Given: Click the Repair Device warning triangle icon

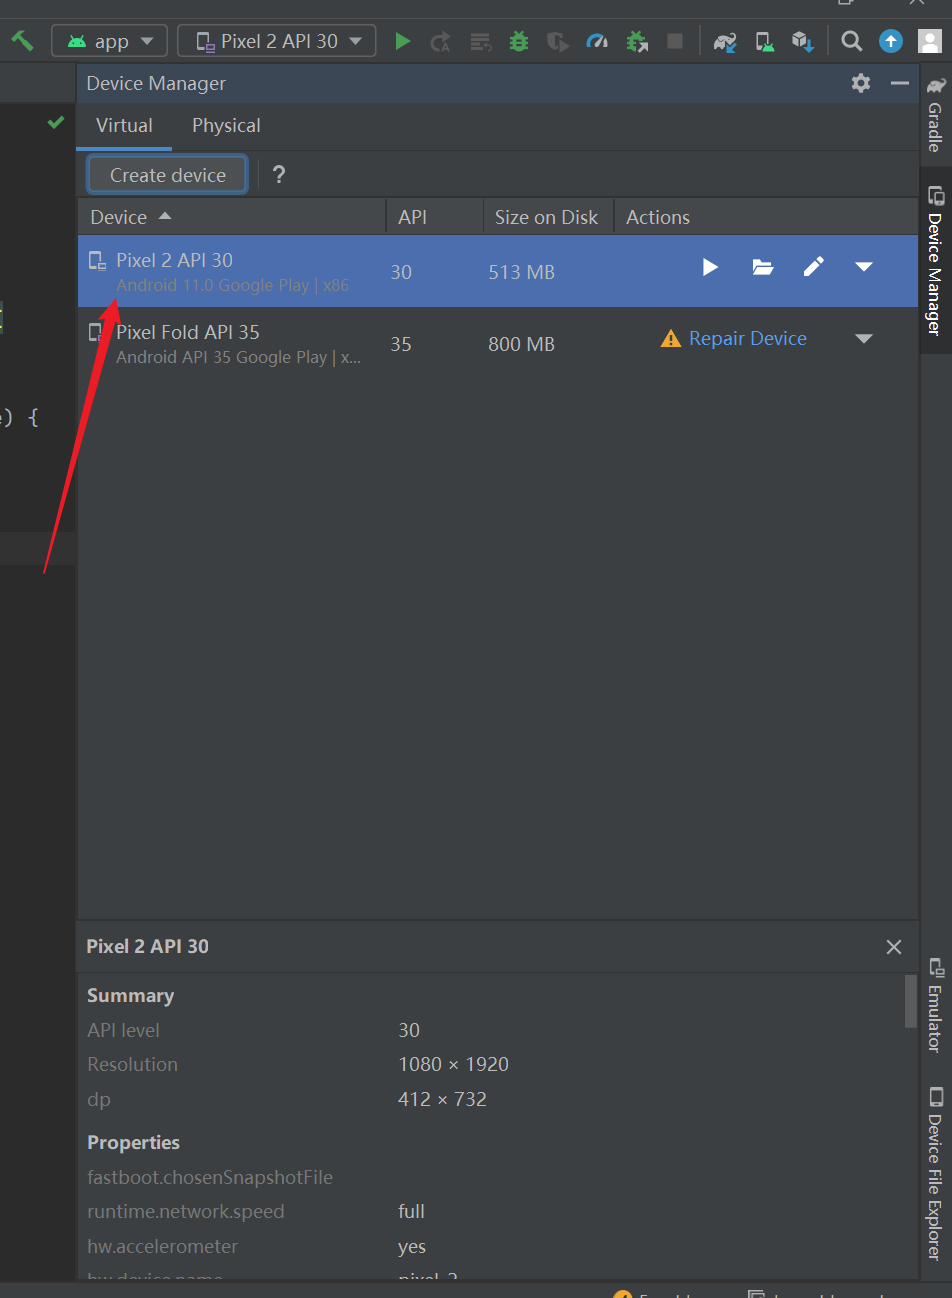Looking at the screenshot, I should [x=671, y=339].
